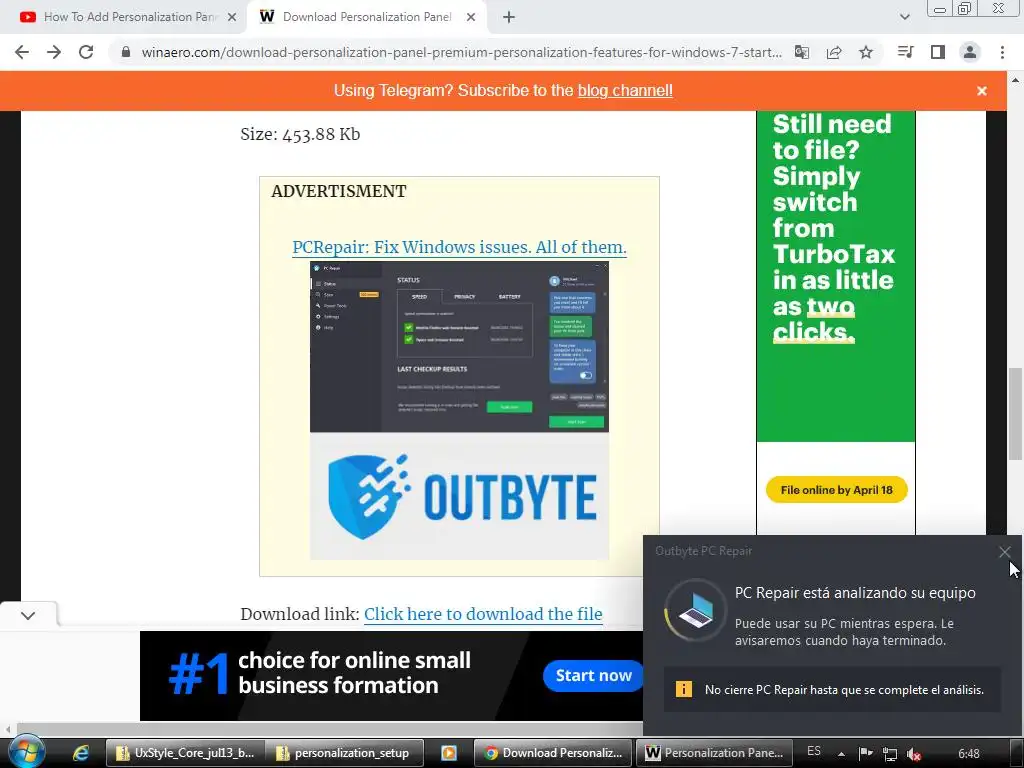View site info via padlock icon
The image size is (1024, 768).
(126, 52)
